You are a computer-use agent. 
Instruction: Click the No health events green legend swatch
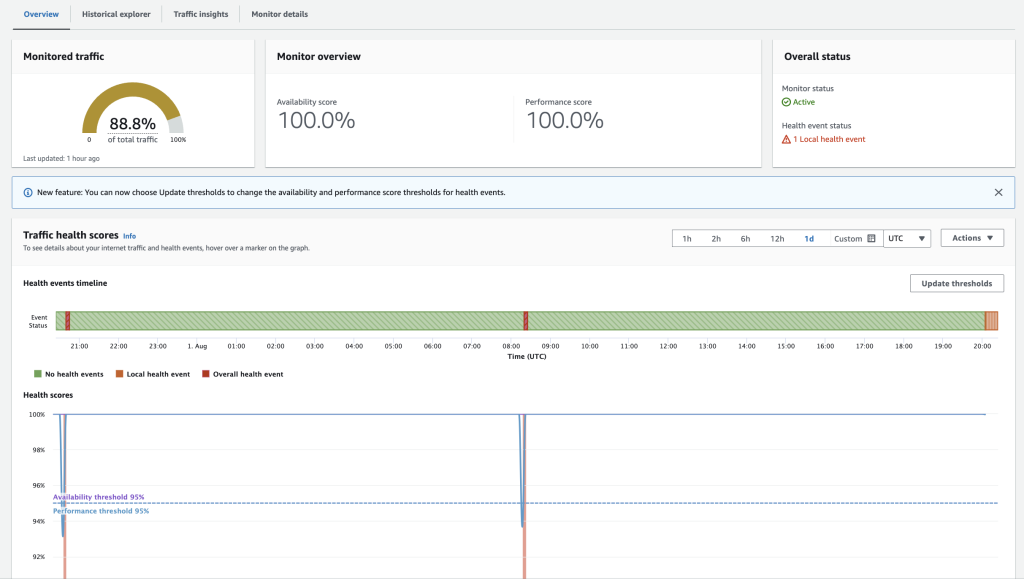(x=37, y=373)
